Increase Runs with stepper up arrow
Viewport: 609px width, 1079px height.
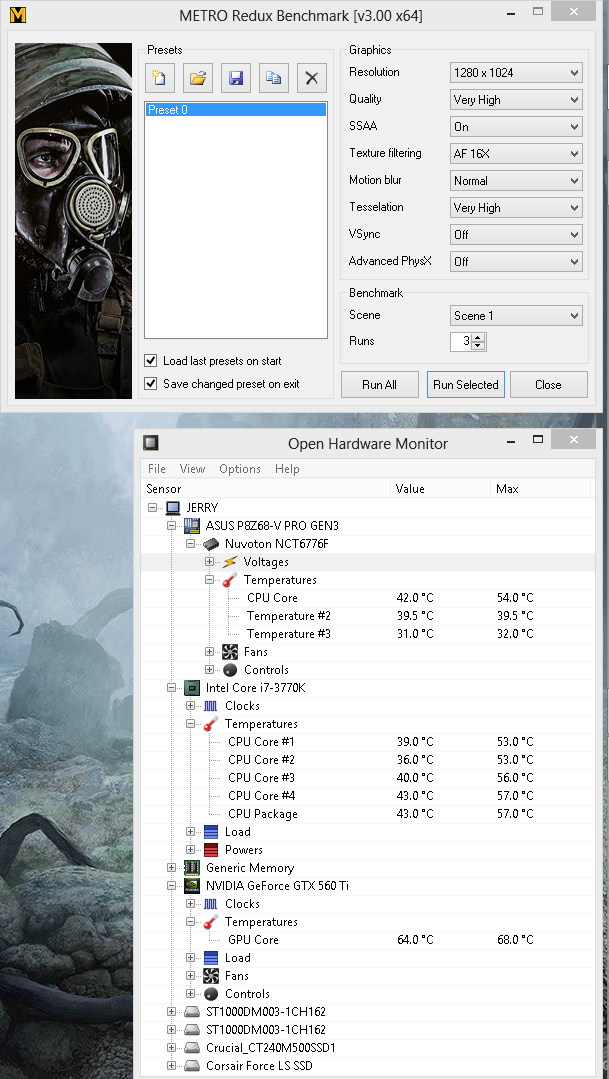479,337
